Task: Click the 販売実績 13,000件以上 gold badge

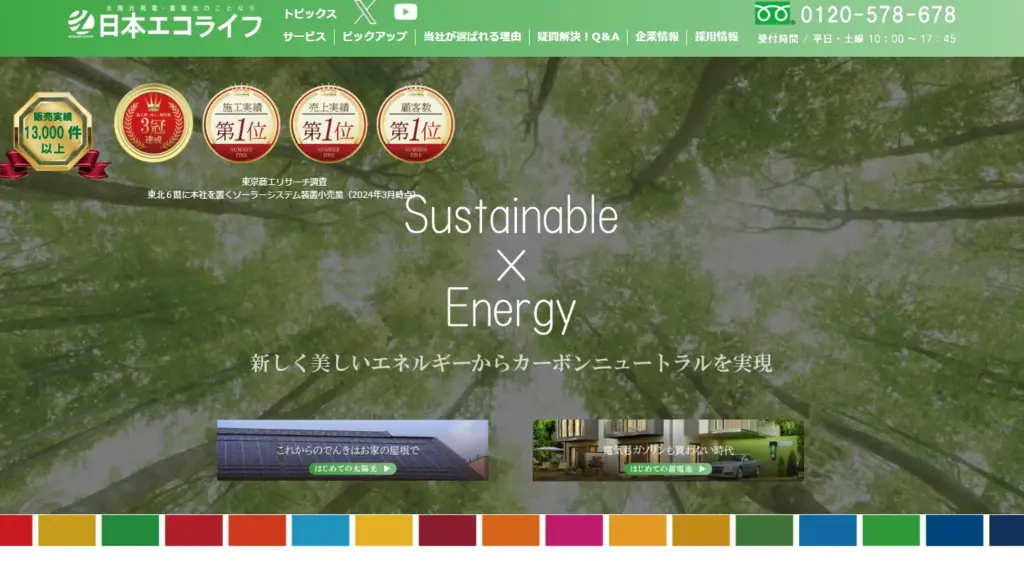Action: coord(53,133)
